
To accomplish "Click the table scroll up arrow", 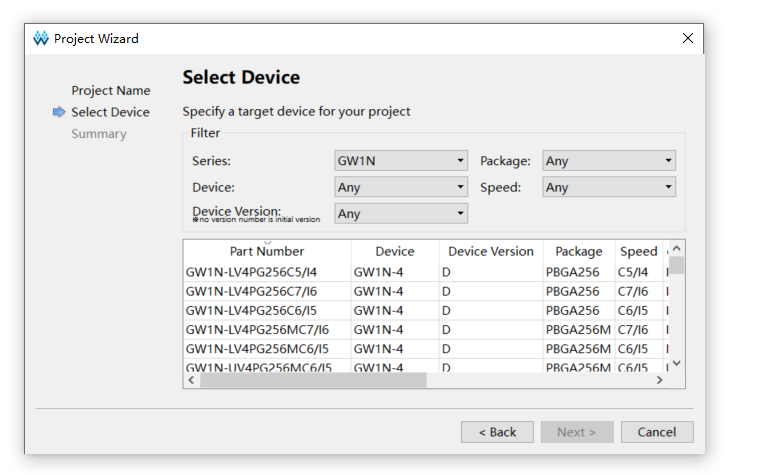I will [677, 248].
